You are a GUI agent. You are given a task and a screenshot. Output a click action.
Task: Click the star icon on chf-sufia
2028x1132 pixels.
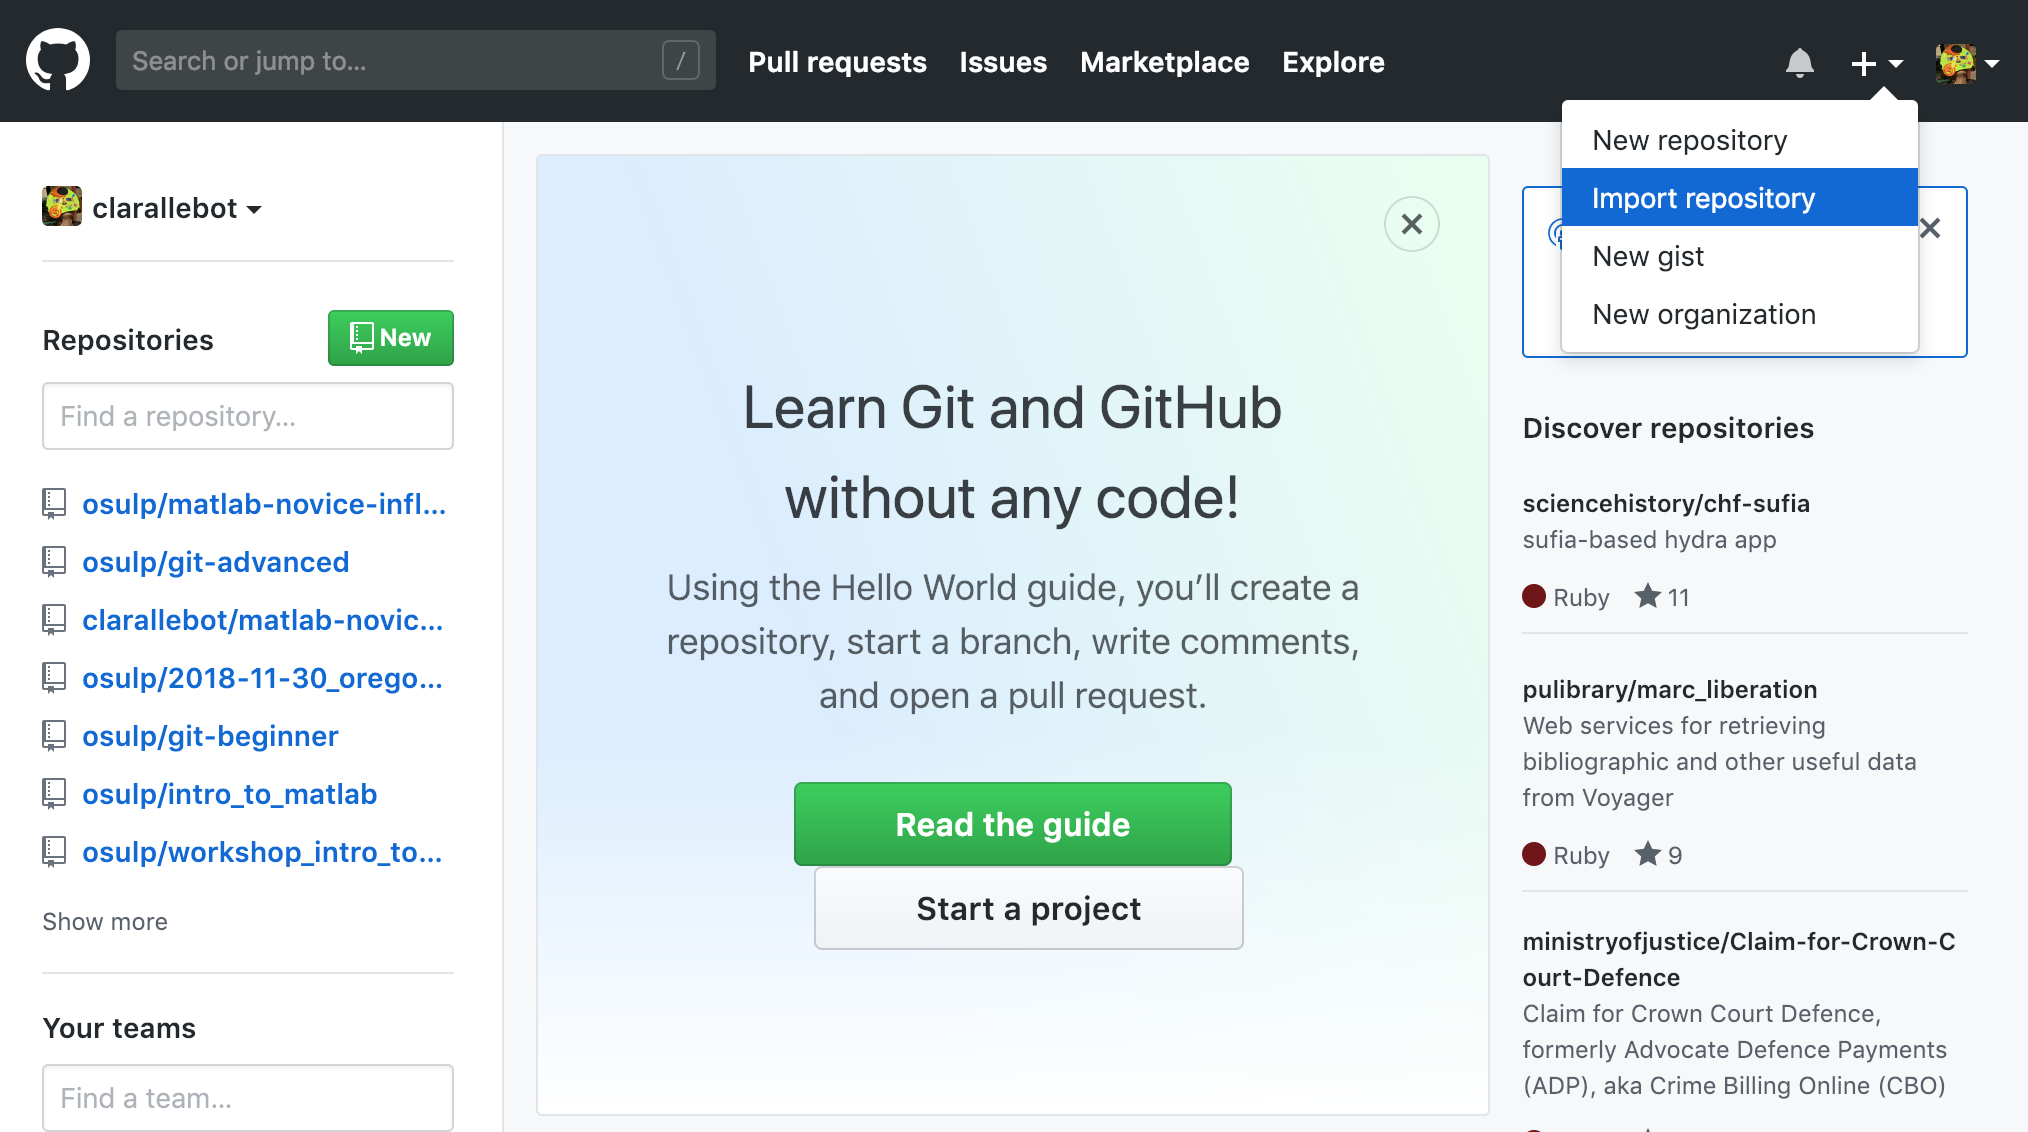(x=1647, y=597)
